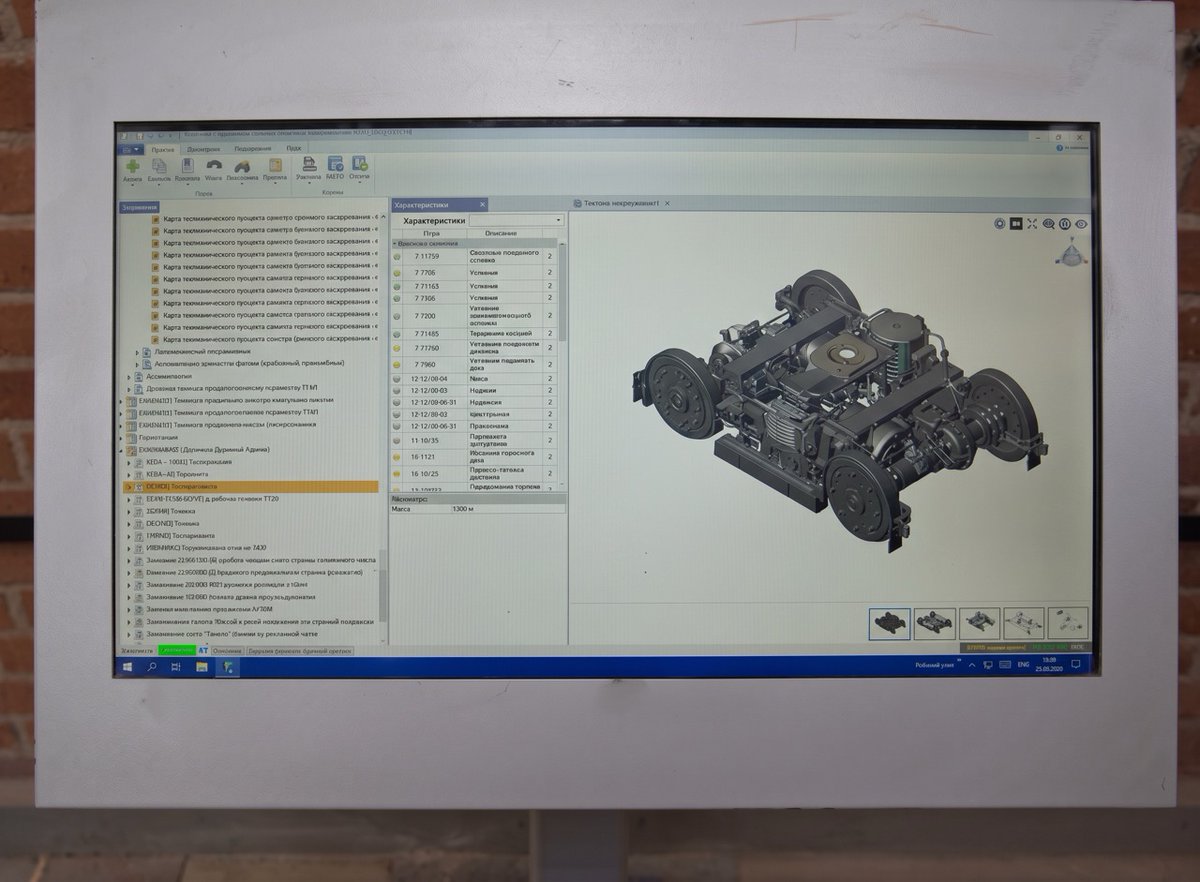
Task: Switch to the fourth ribbon tab
Action: 293,148
